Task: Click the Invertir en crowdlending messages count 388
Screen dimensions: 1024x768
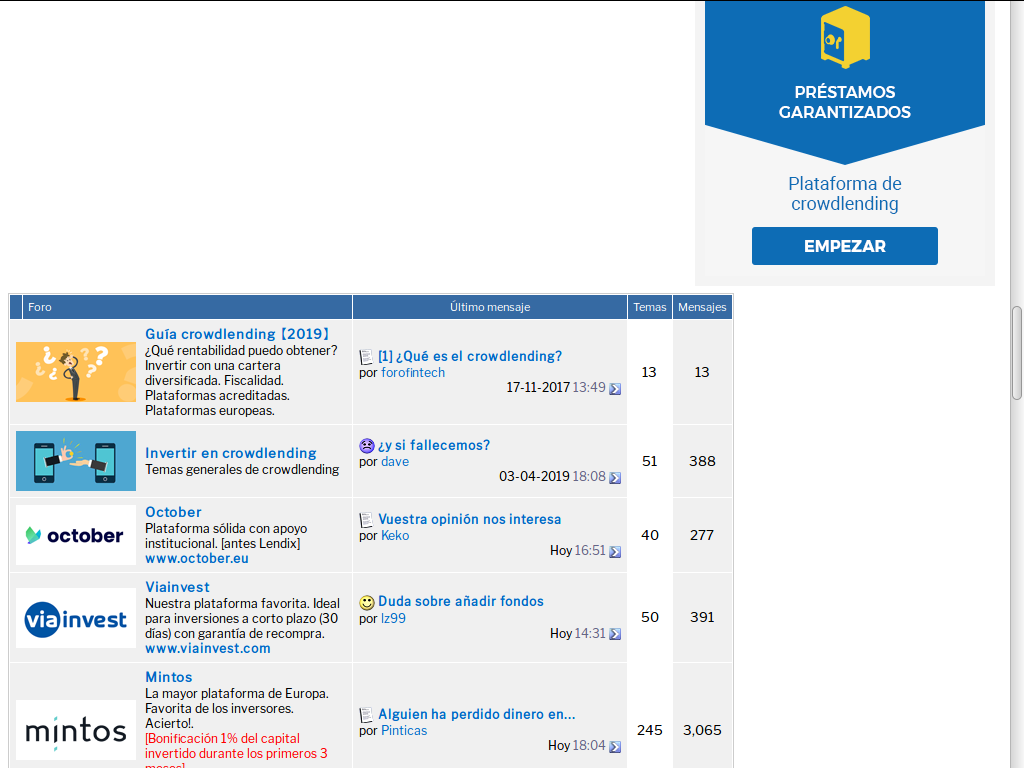Action: tap(702, 461)
